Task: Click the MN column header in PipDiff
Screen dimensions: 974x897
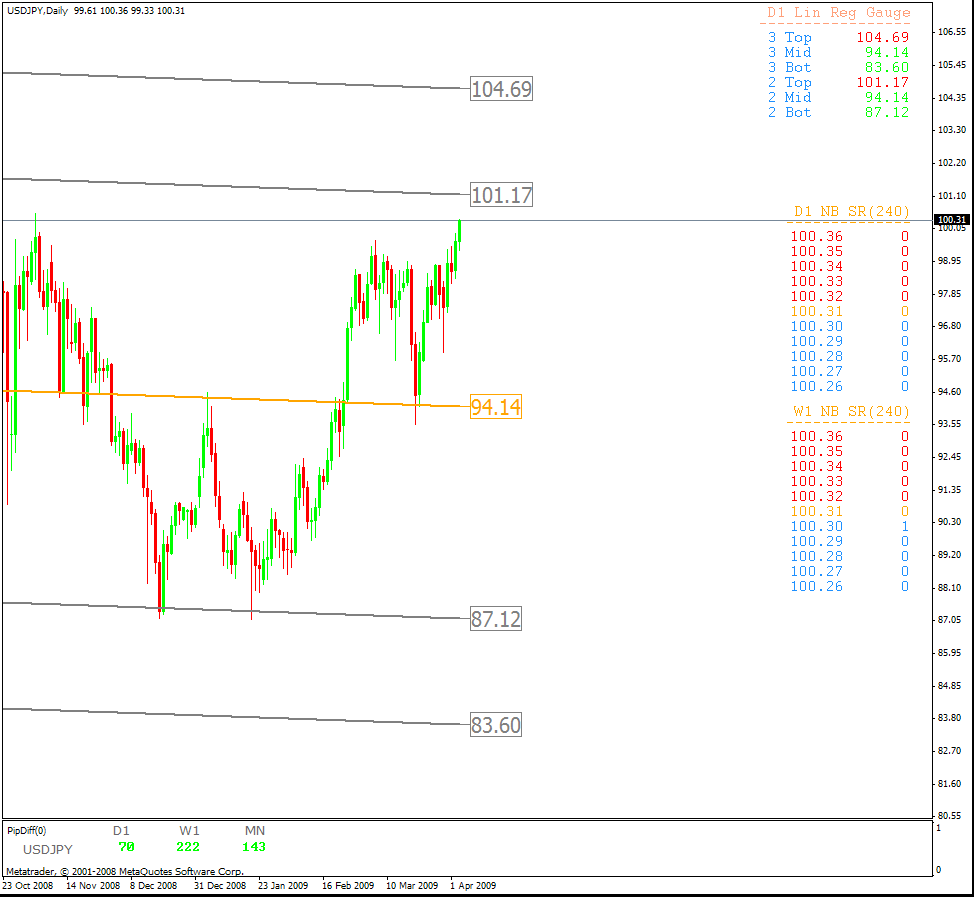Action: coord(255,831)
